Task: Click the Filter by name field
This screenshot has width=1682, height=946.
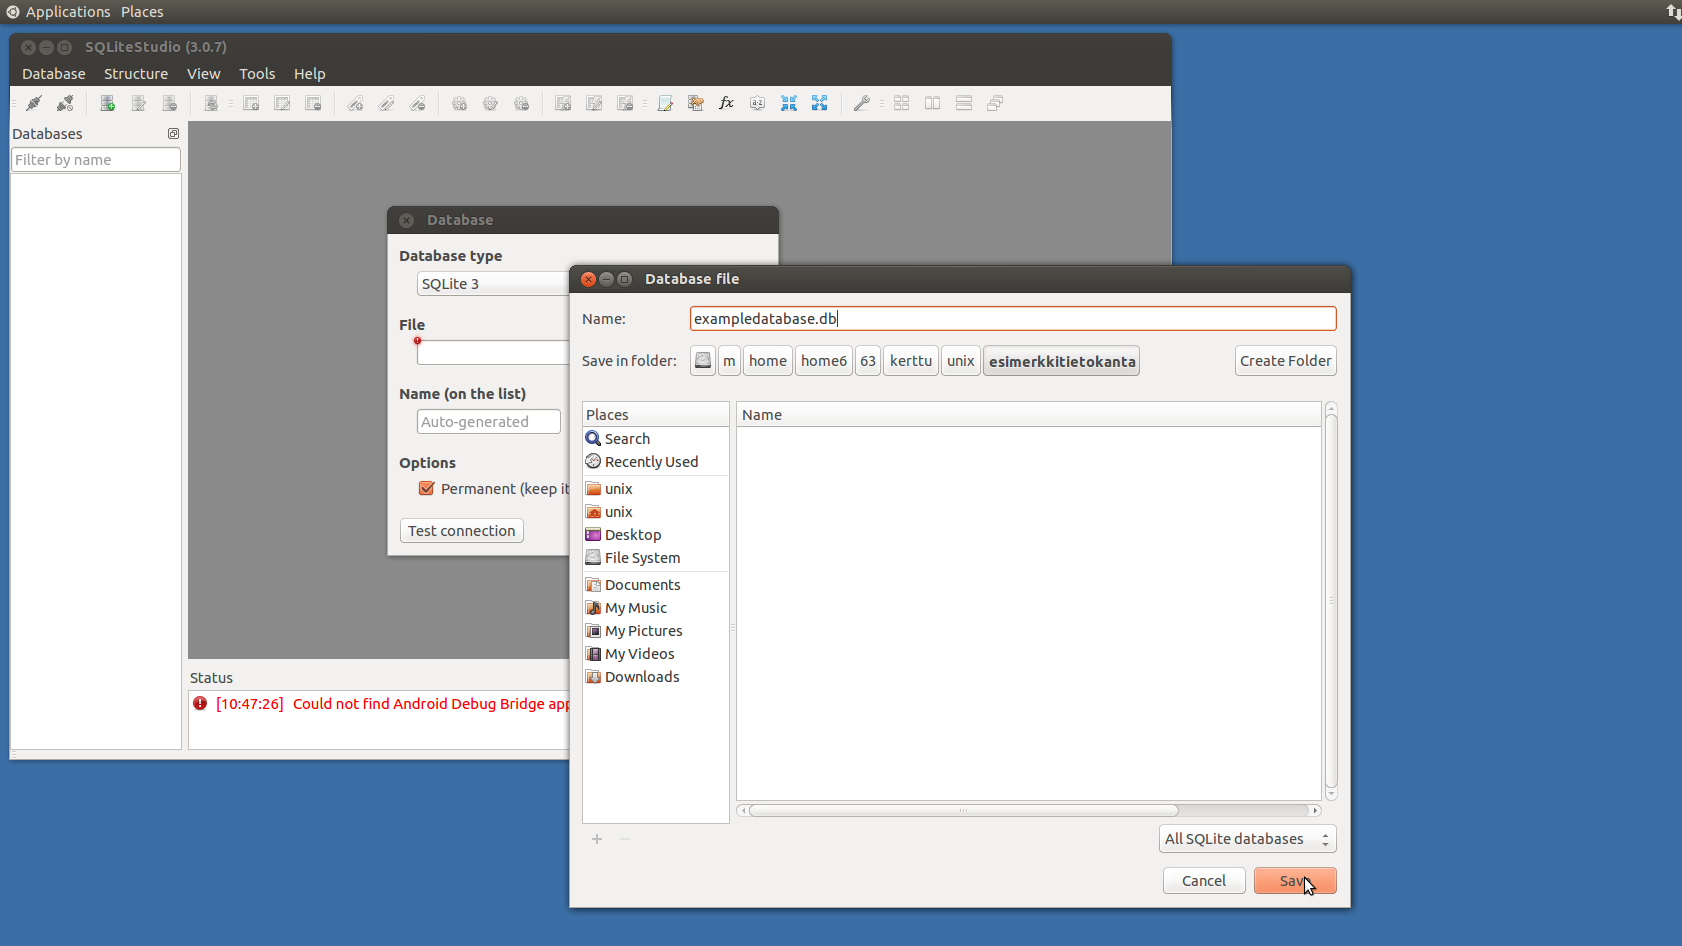Action: click(96, 160)
